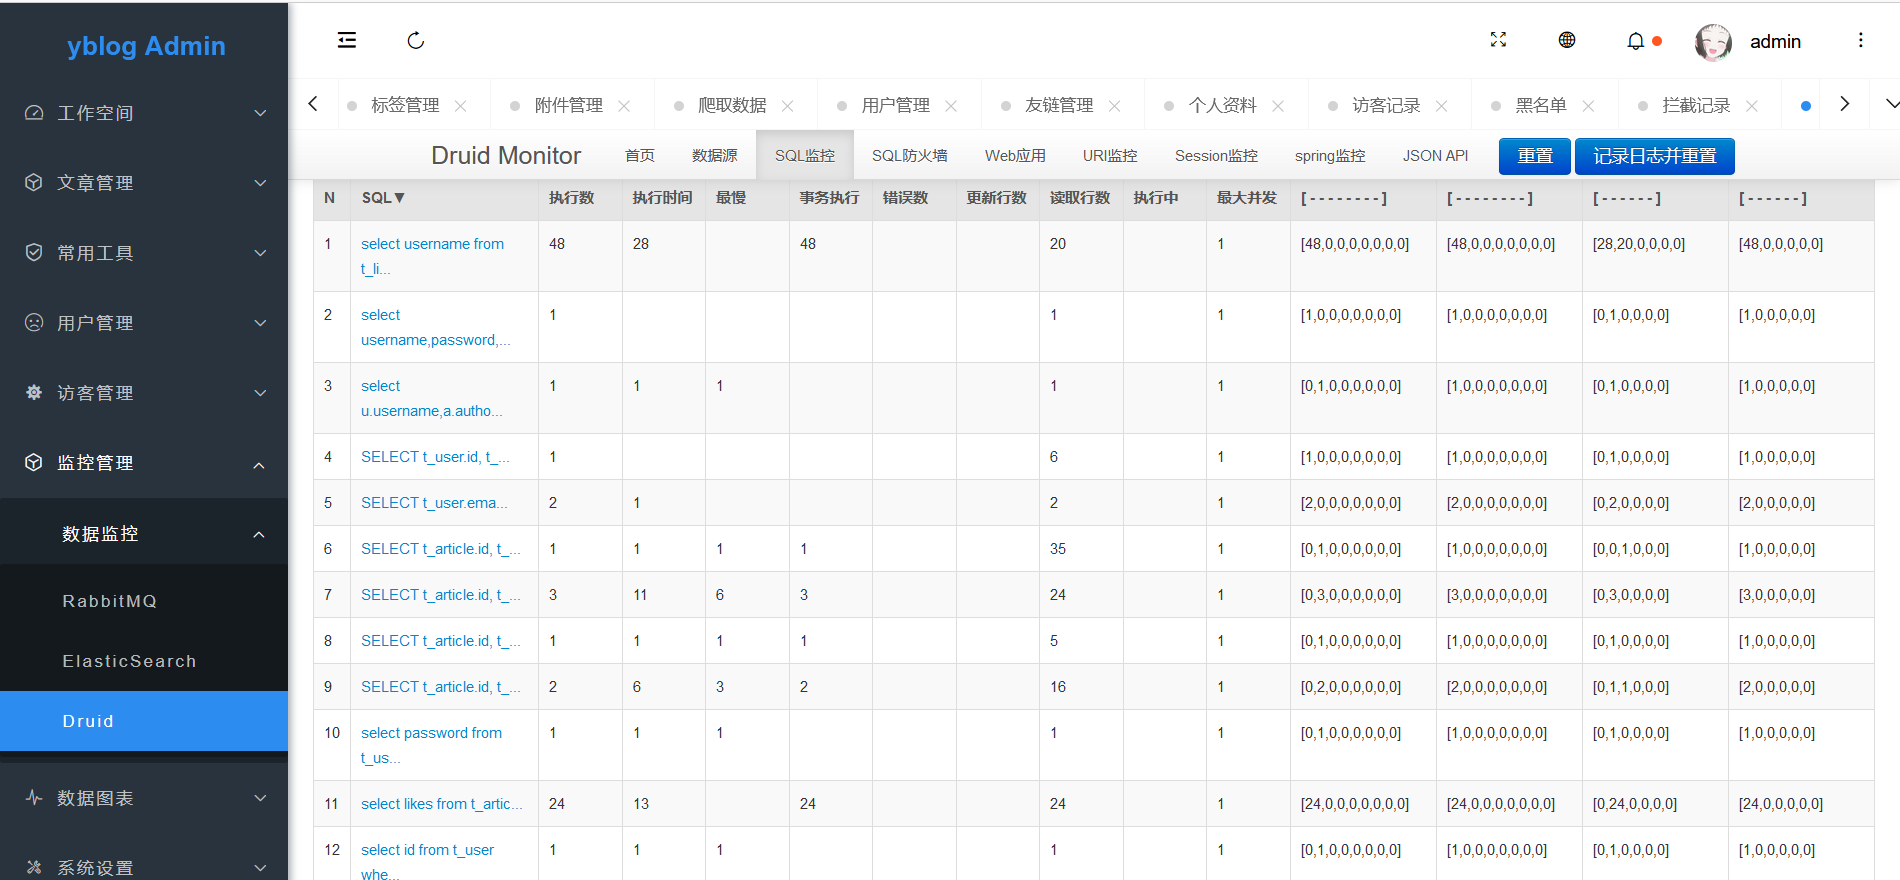Image resolution: width=1900 pixels, height=880 pixels.
Task: Open the tab list dropdown chevron
Action: click(x=1891, y=104)
